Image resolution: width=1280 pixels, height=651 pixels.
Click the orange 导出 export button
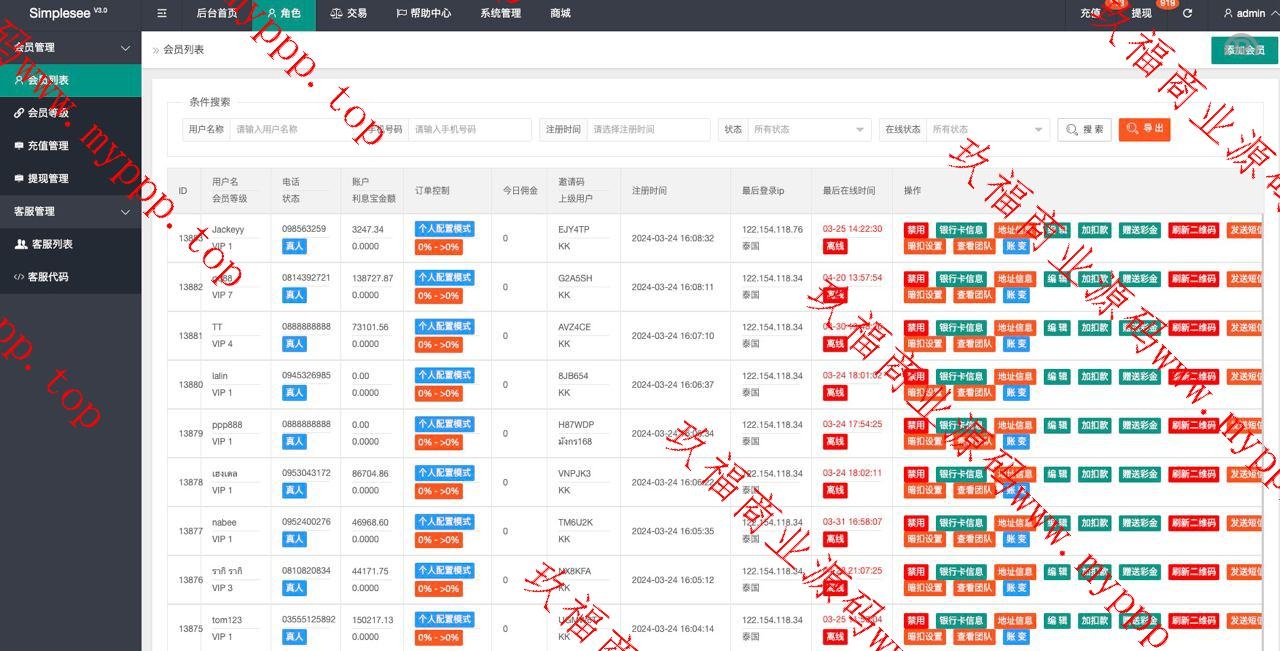1144,129
